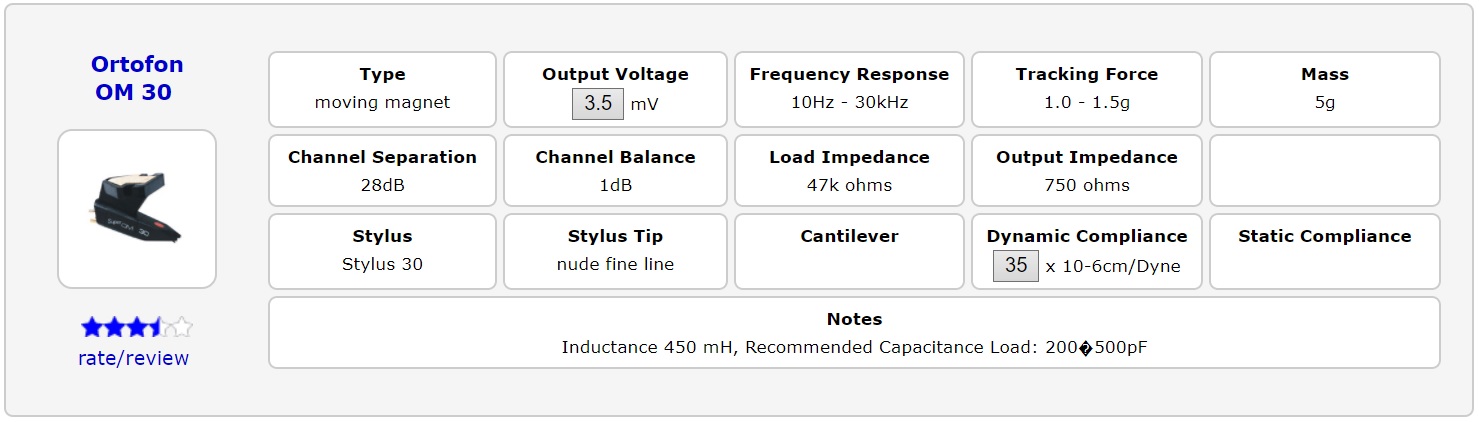Select the Load Impedance 47k ohms cell
1479x422 pixels.
tap(849, 171)
